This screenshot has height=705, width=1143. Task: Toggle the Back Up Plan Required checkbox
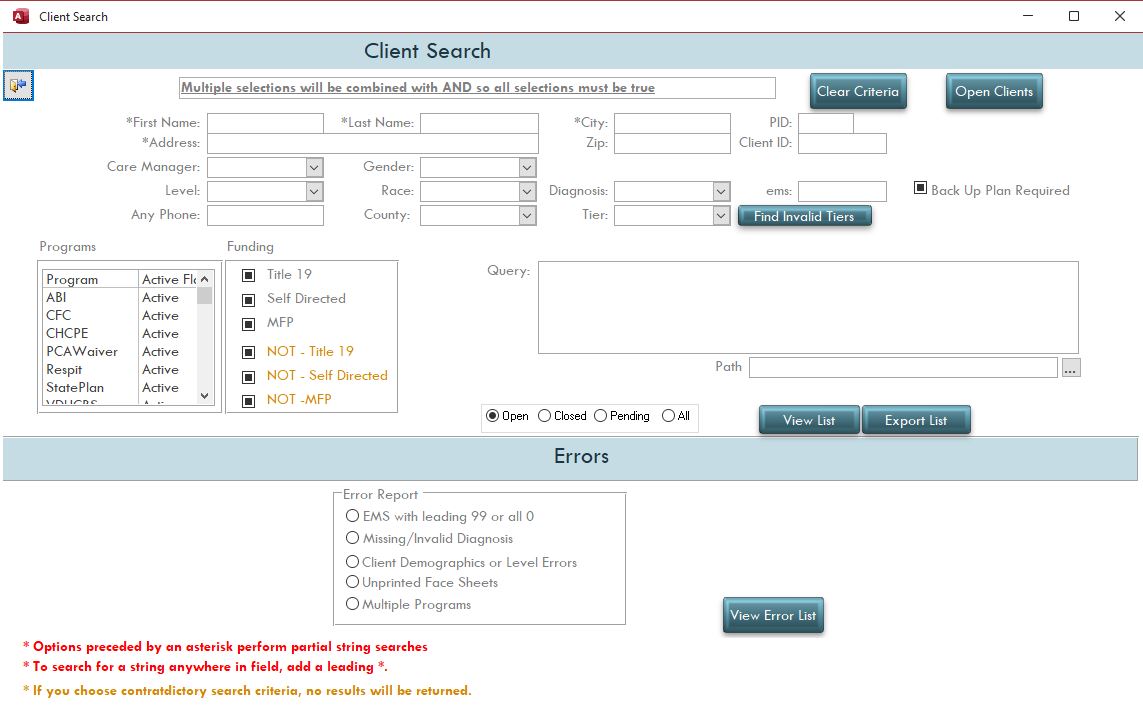(920, 188)
